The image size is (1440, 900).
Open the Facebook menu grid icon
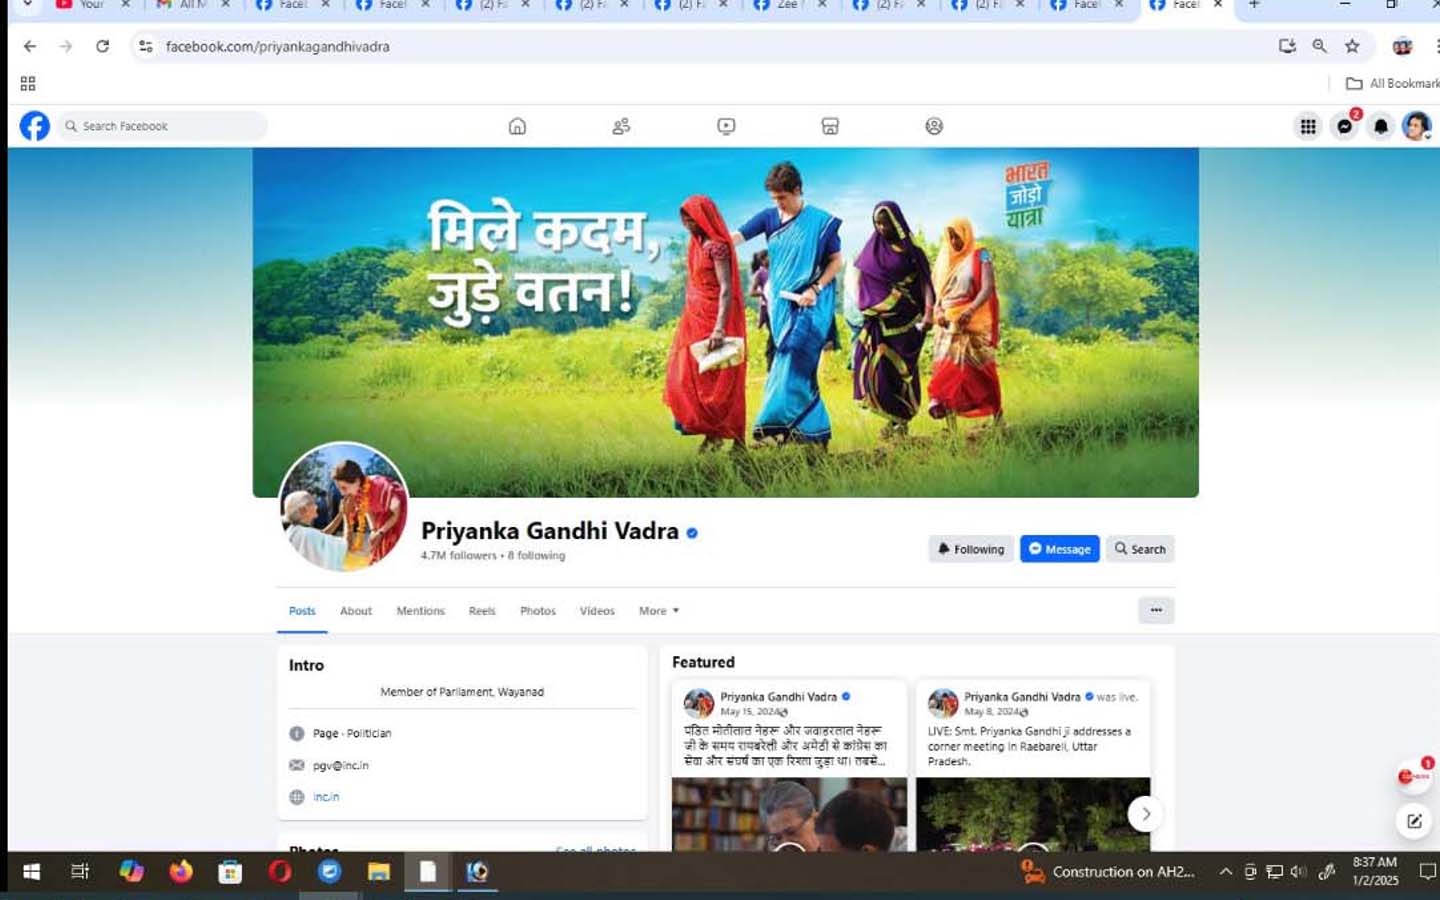(1308, 126)
